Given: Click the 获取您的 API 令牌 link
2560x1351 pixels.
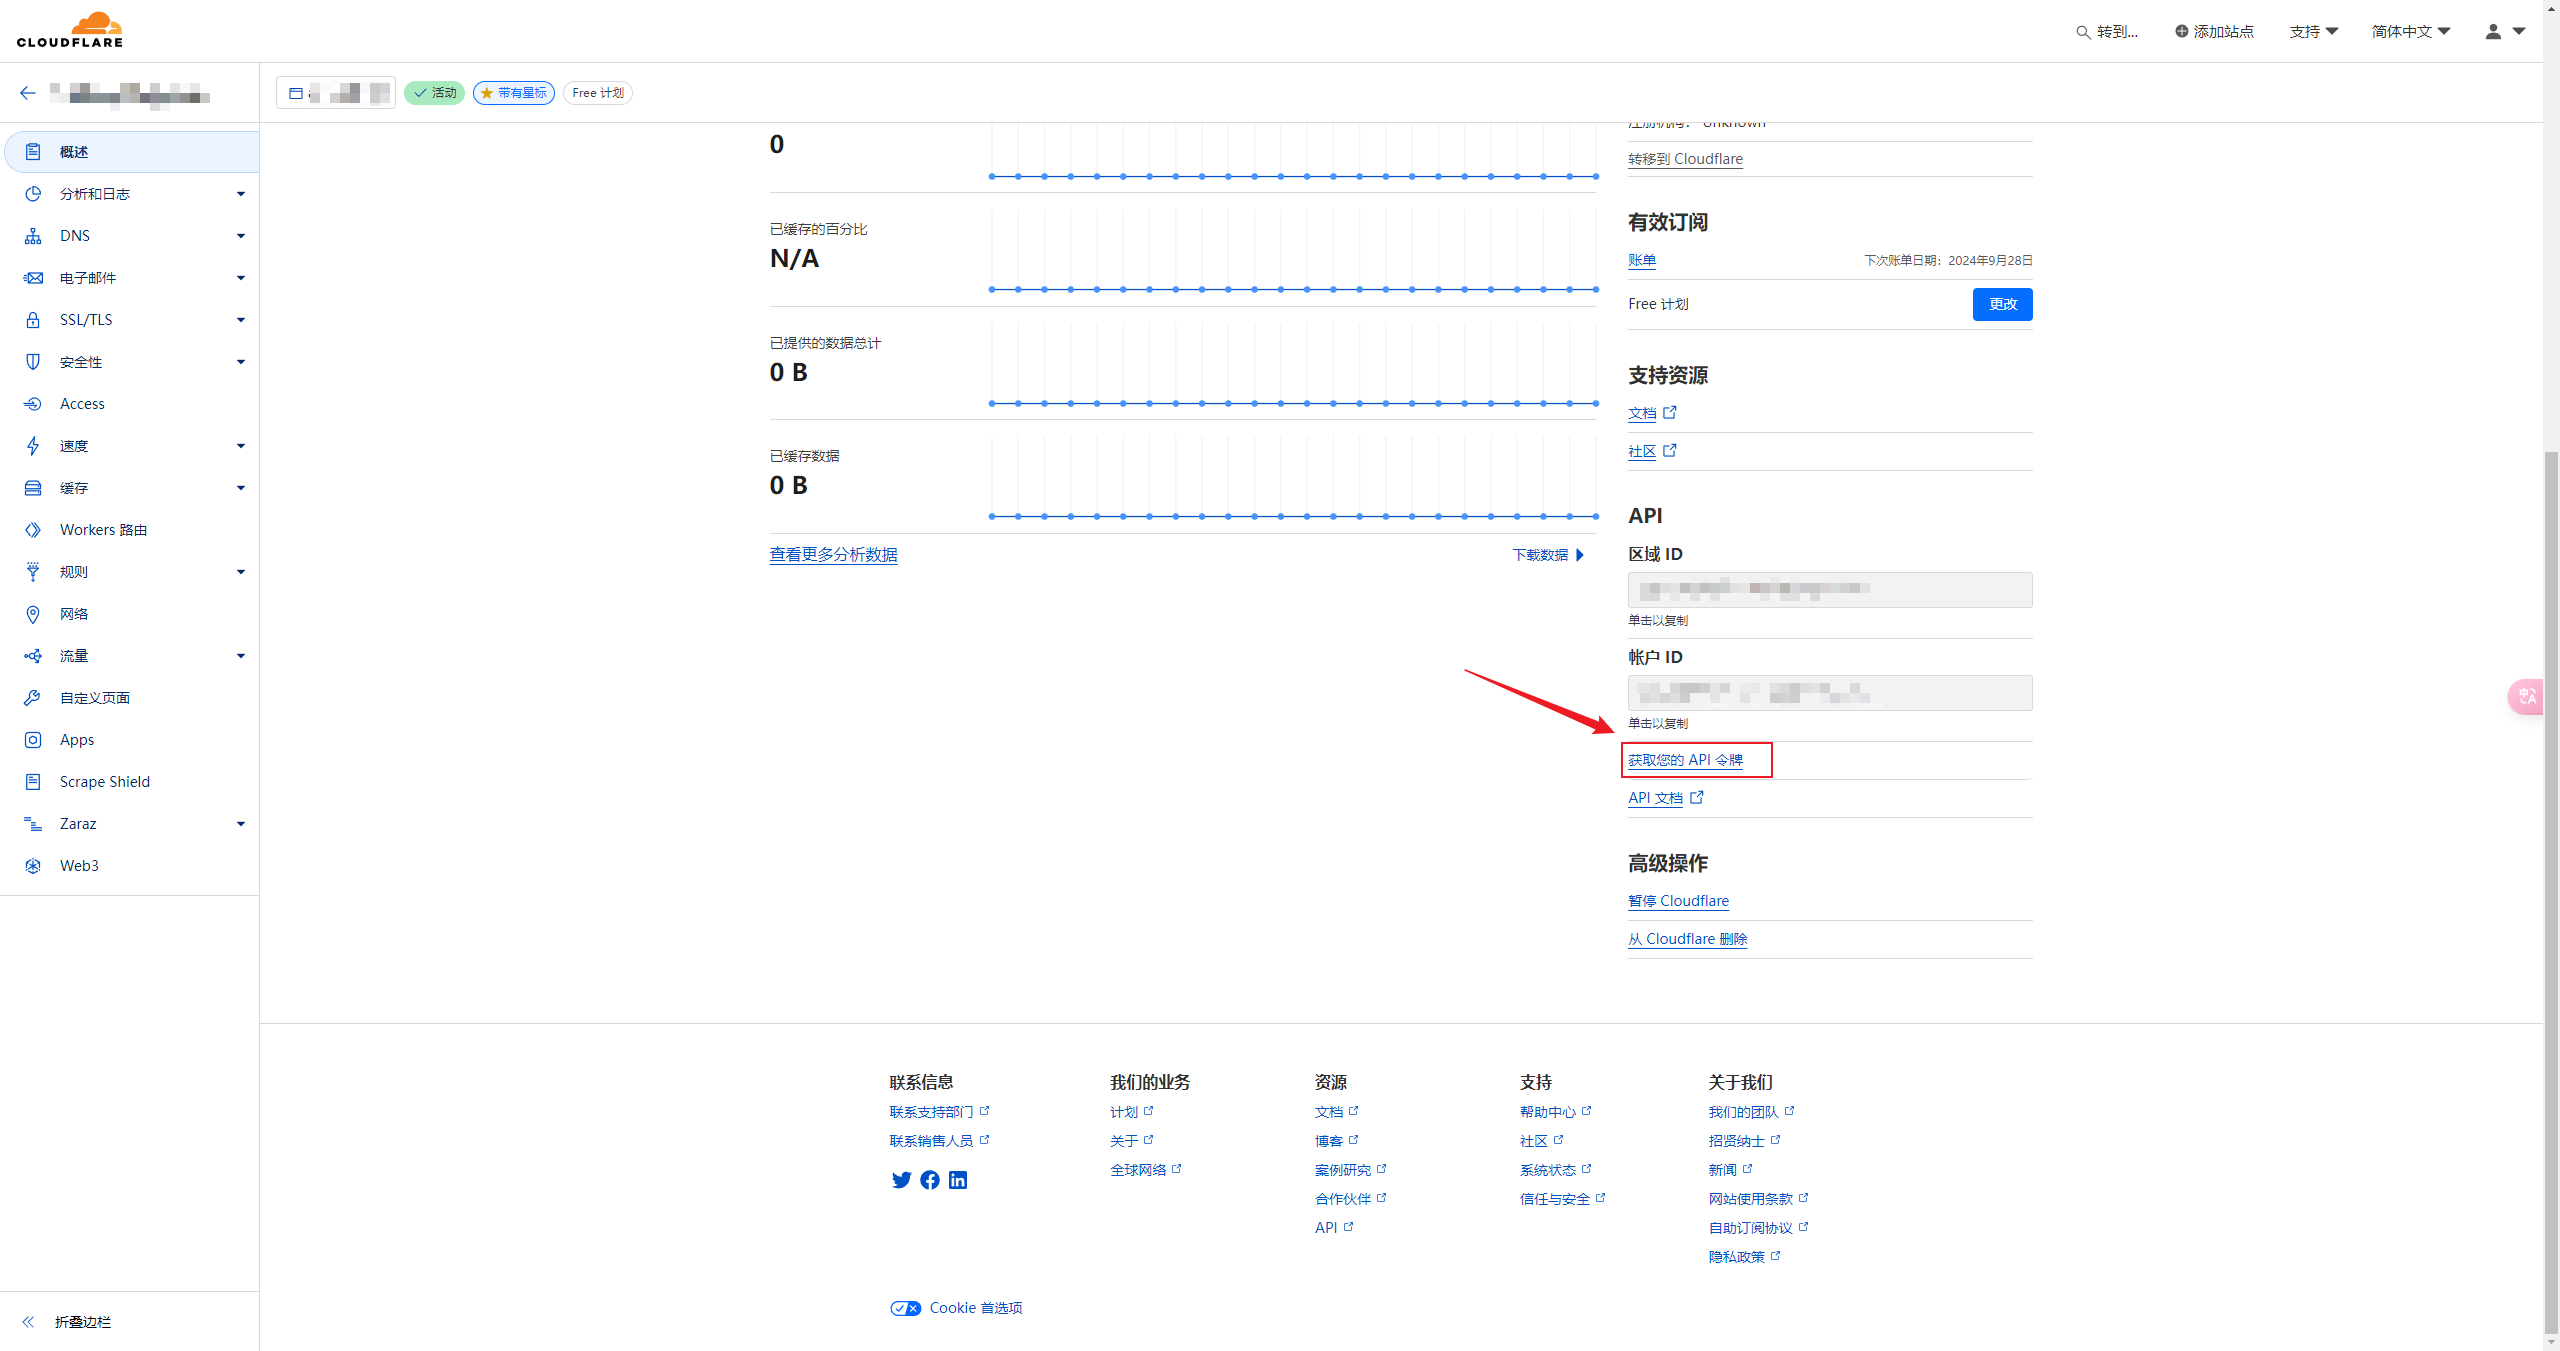Looking at the screenshot, I should [x=1685, y=760].
